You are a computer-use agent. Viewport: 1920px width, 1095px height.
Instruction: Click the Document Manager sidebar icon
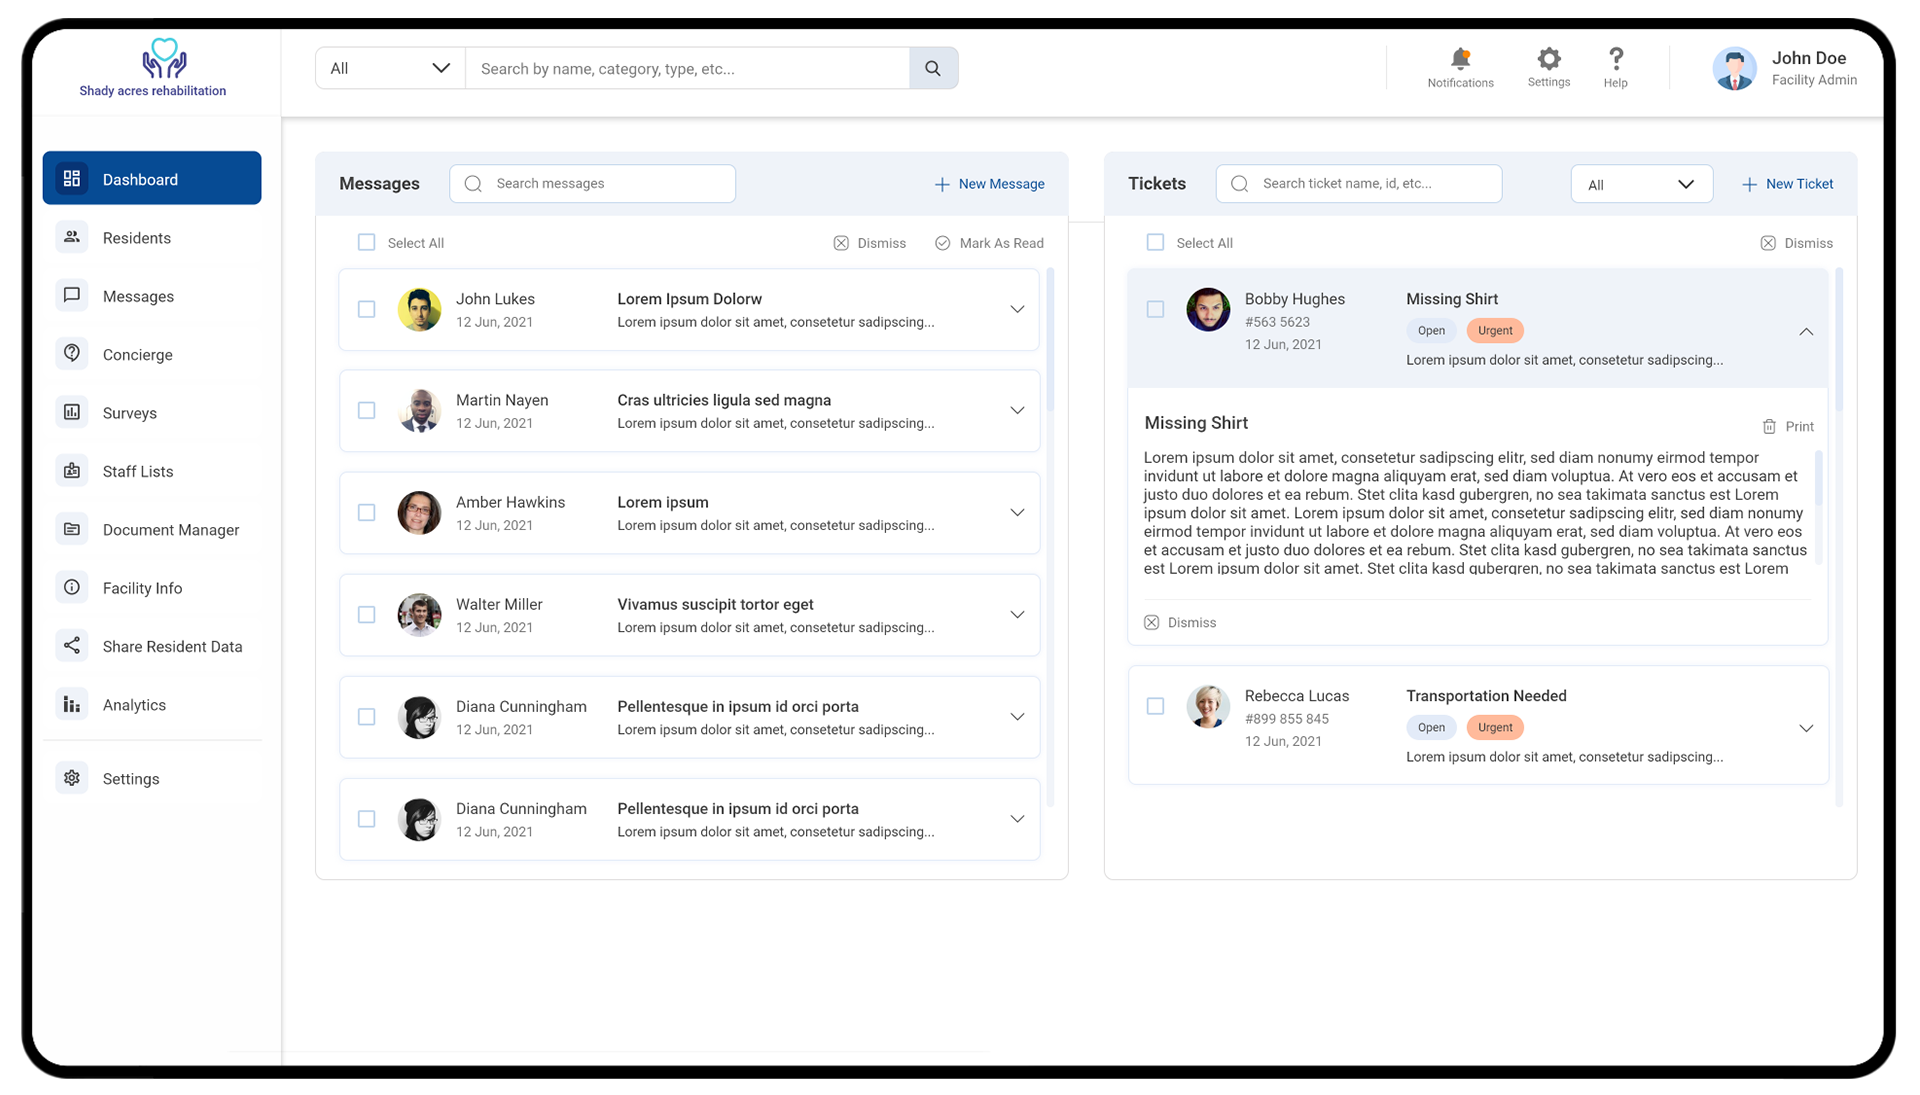(72, 529)
